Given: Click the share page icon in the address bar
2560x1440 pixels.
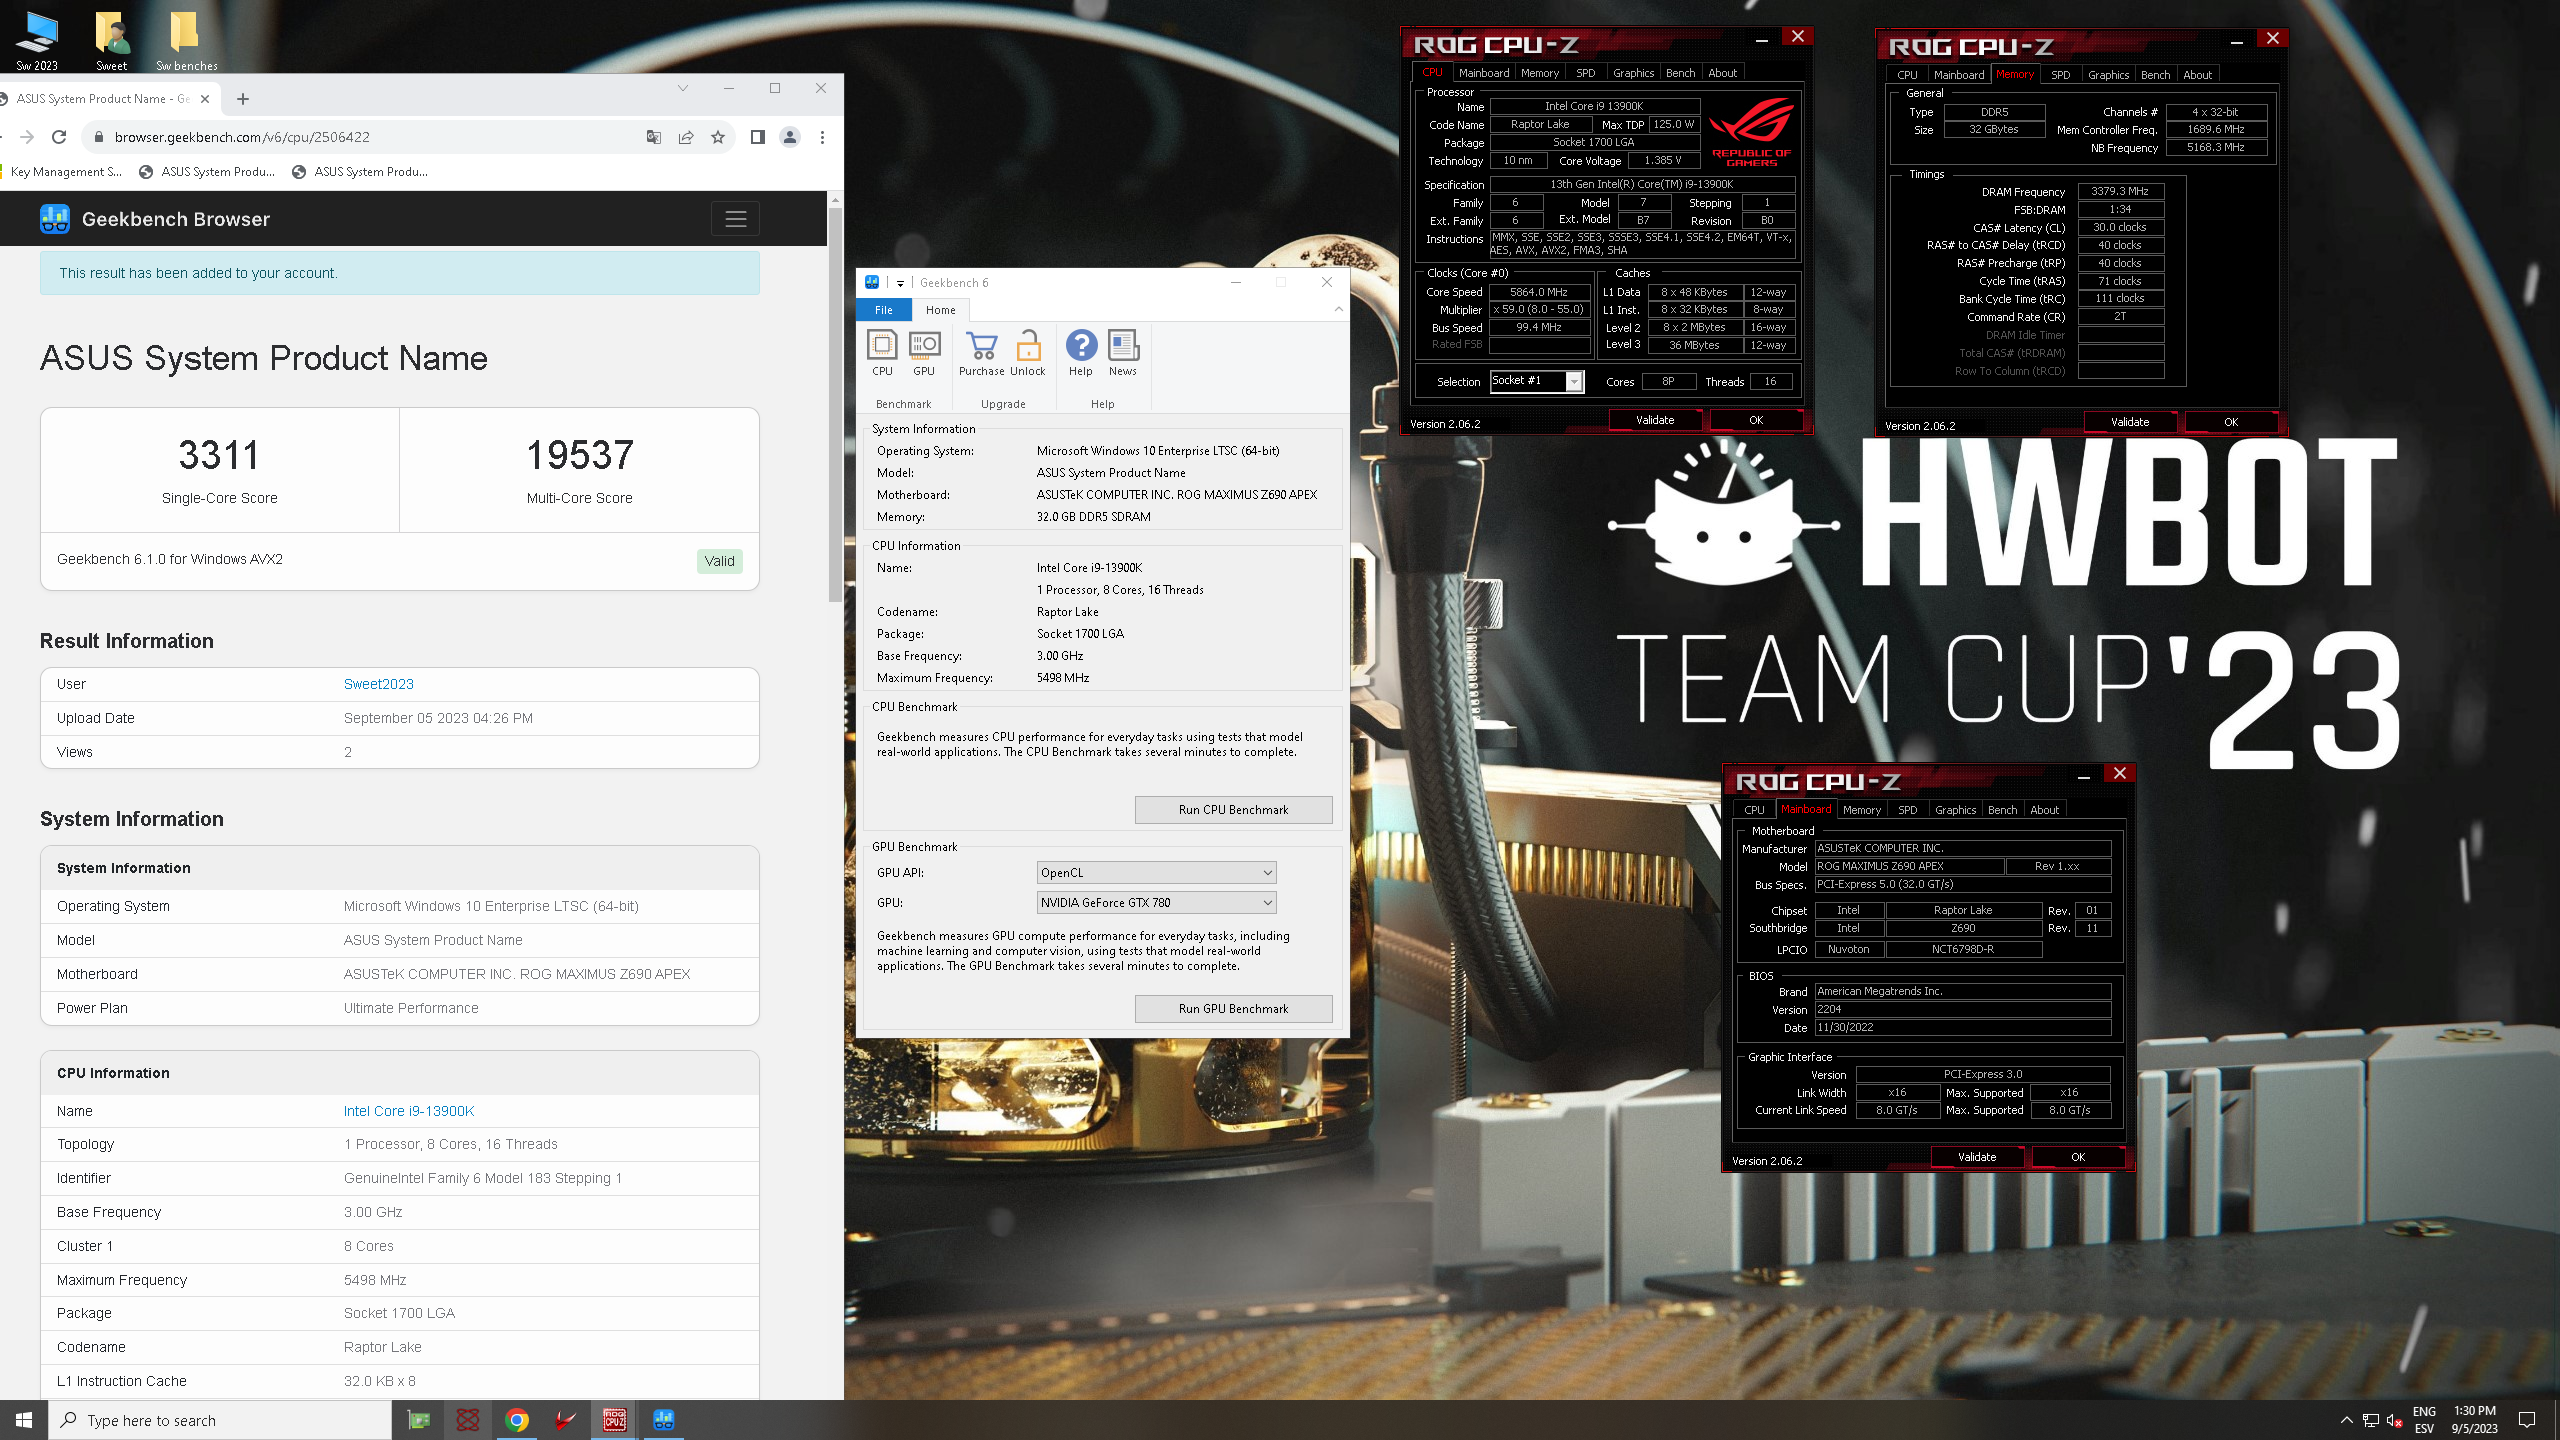Looking at the screenshot, I should (x=686, y=137).
